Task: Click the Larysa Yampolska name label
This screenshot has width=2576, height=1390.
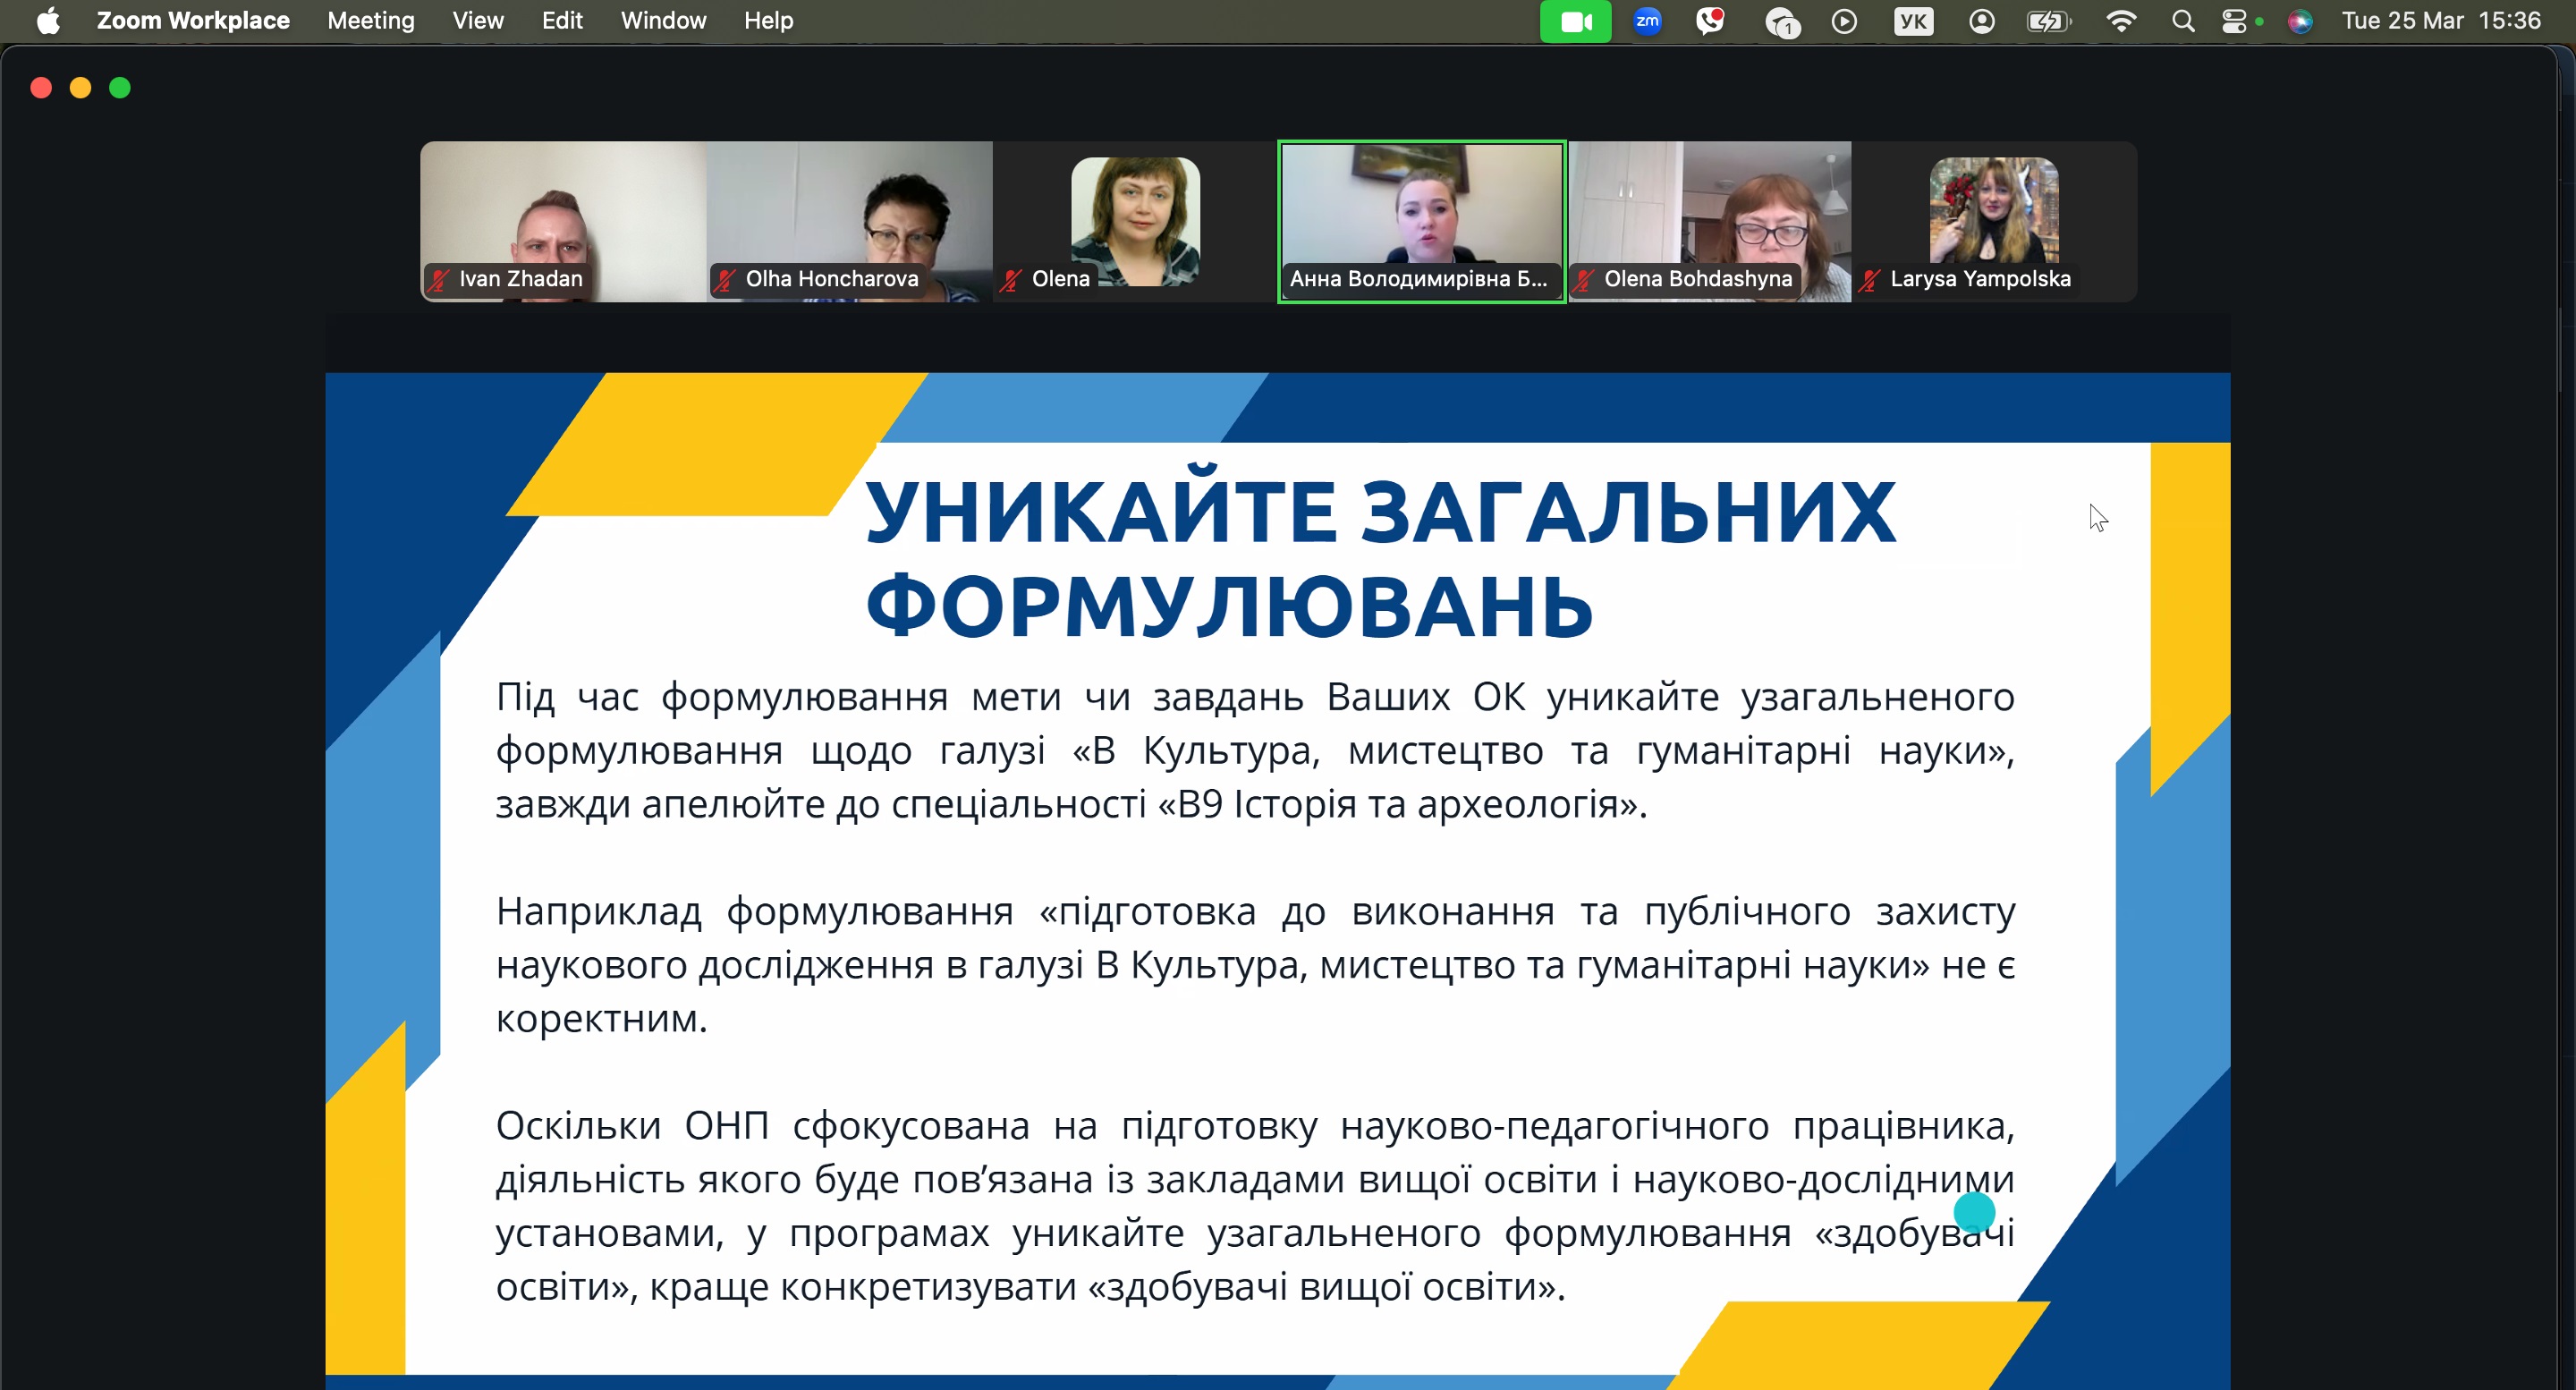Action: 1980,279
